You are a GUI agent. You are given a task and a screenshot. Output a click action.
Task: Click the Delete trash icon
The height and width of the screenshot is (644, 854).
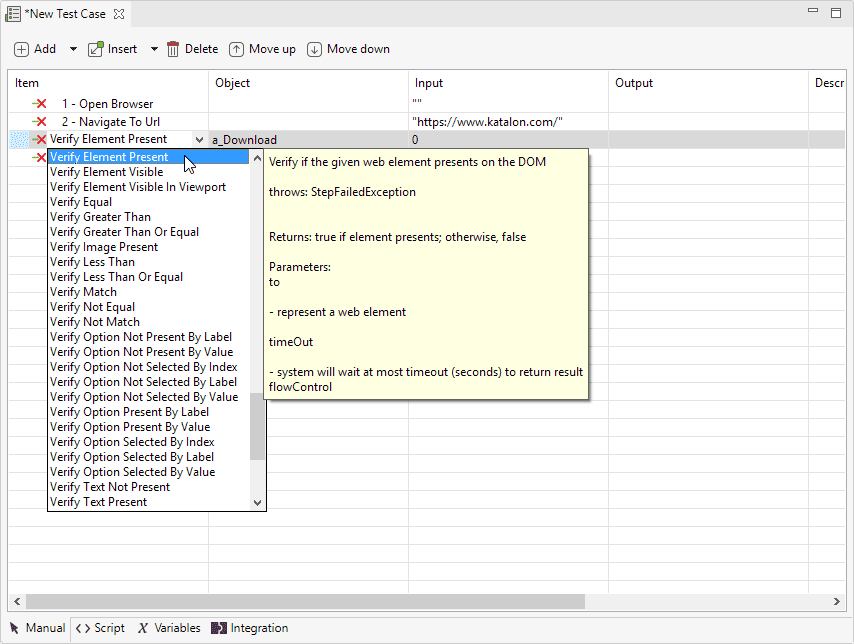point(173,49)
